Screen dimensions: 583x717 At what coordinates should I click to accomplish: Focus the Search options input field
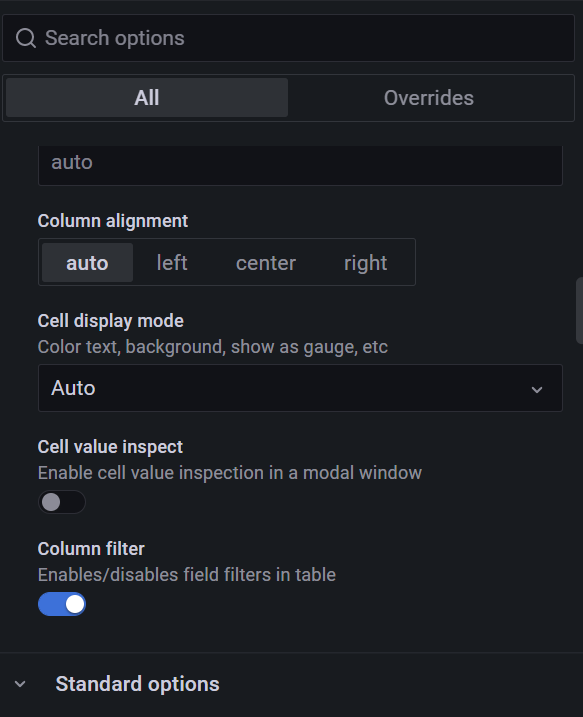288,38
